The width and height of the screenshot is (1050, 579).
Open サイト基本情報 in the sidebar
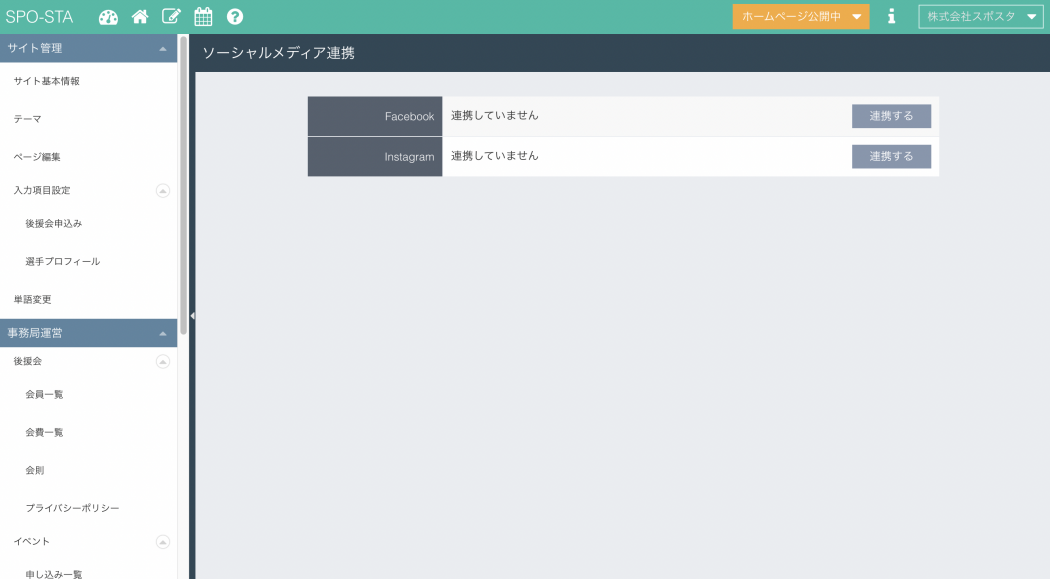point(47,81)
